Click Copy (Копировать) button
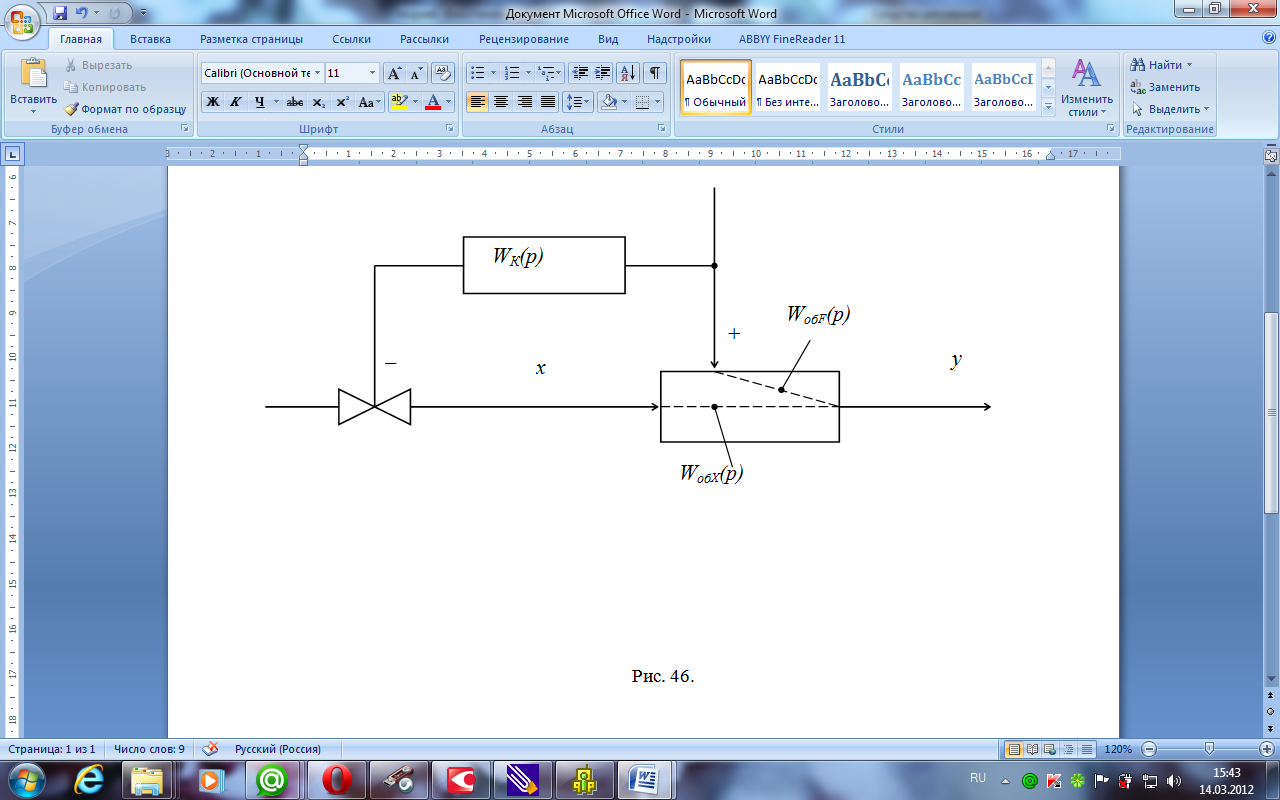The width and height of the screenshot is (1280, 800). click(x=105, y=87)
